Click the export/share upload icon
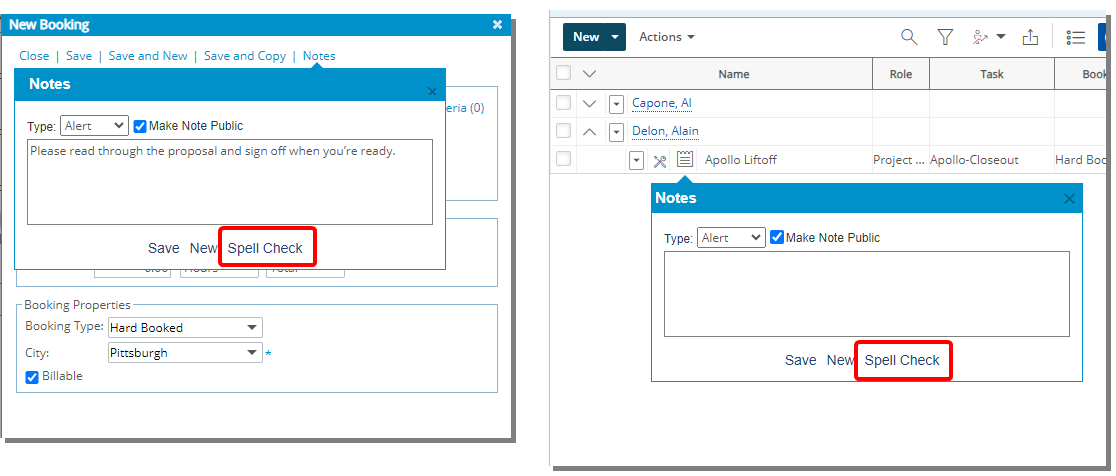This screenshot has width=1116, height=476. click(x=1030, y=37)
